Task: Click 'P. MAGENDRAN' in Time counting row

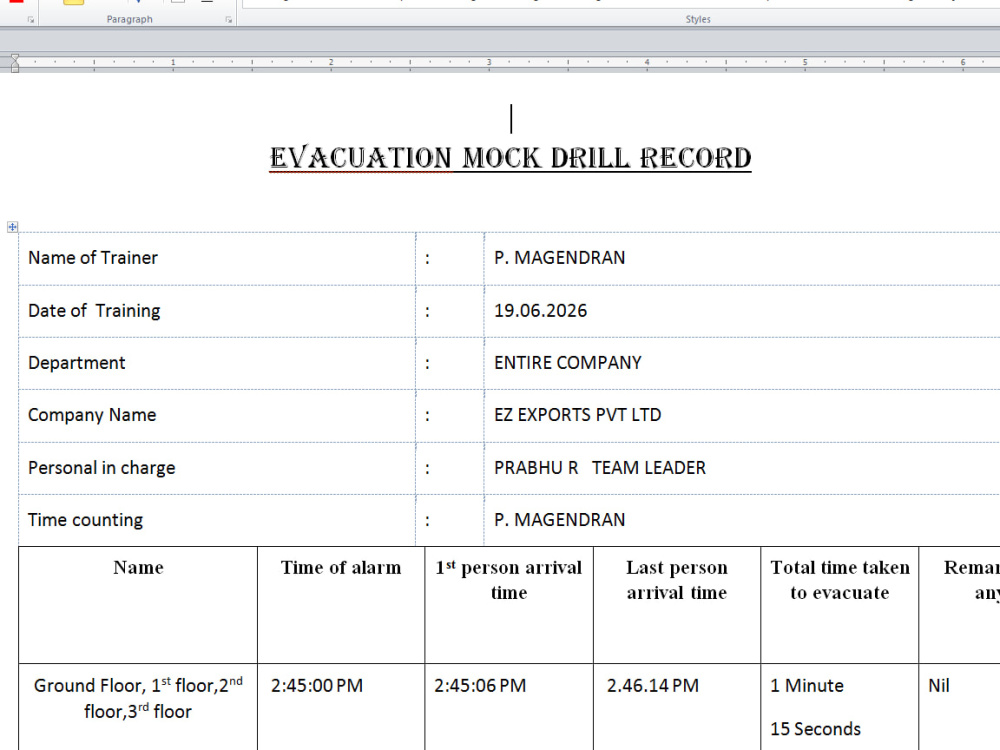Action: tap(559, 520)
